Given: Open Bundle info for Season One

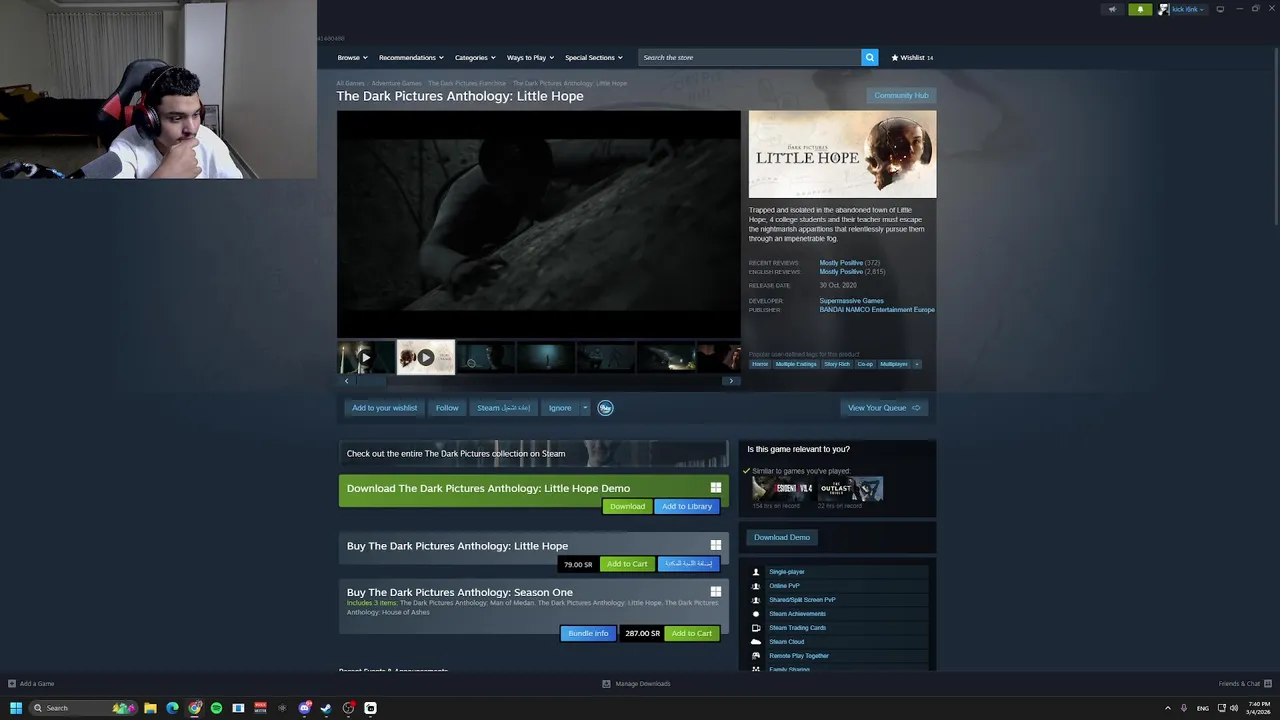Looking at the screenshot, I should coord(588,633).
